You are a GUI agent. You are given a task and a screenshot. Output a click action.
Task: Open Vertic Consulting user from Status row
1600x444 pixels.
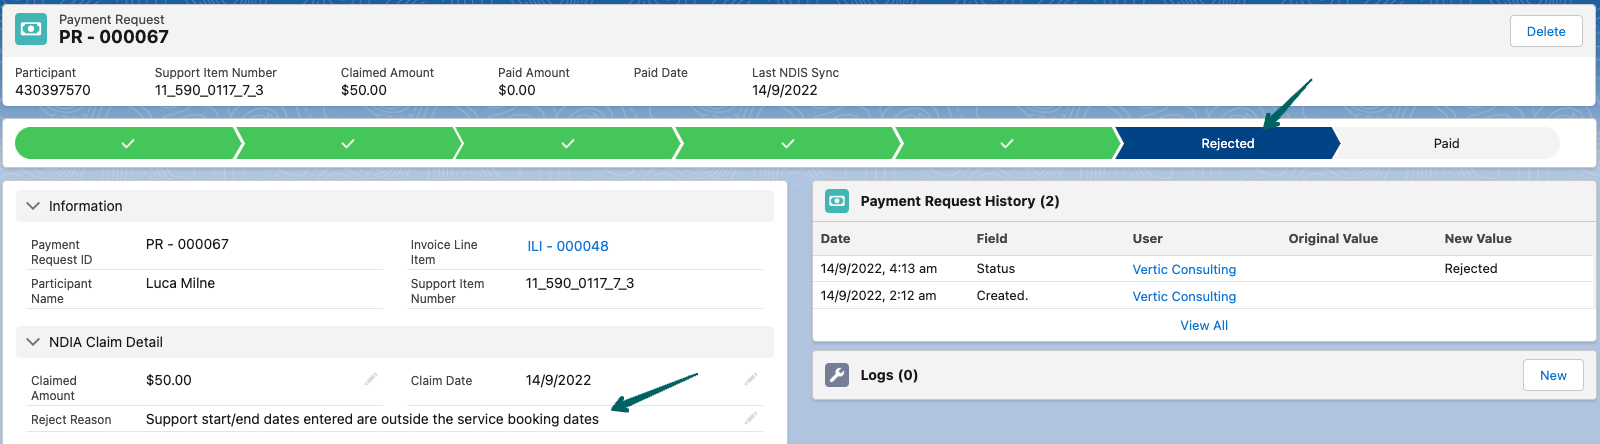pyautogui.click(x=1184, y=269)
